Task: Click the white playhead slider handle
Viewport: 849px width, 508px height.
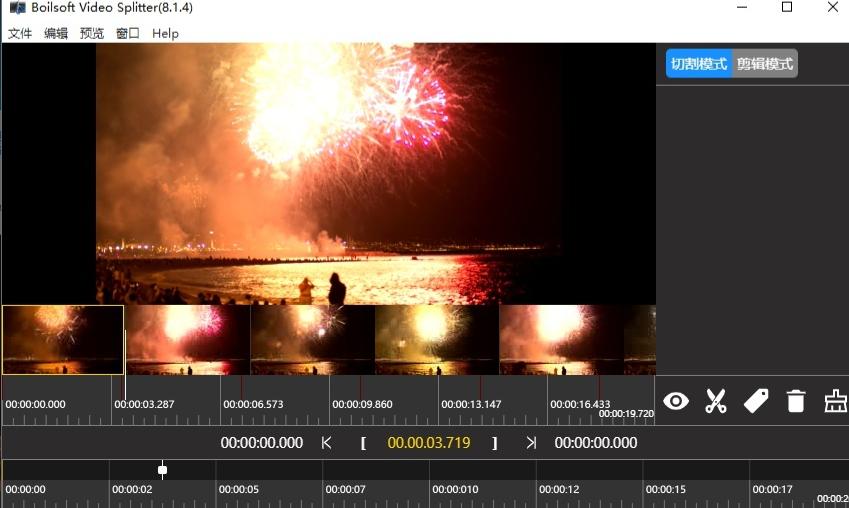Action: tap(162, 470)
